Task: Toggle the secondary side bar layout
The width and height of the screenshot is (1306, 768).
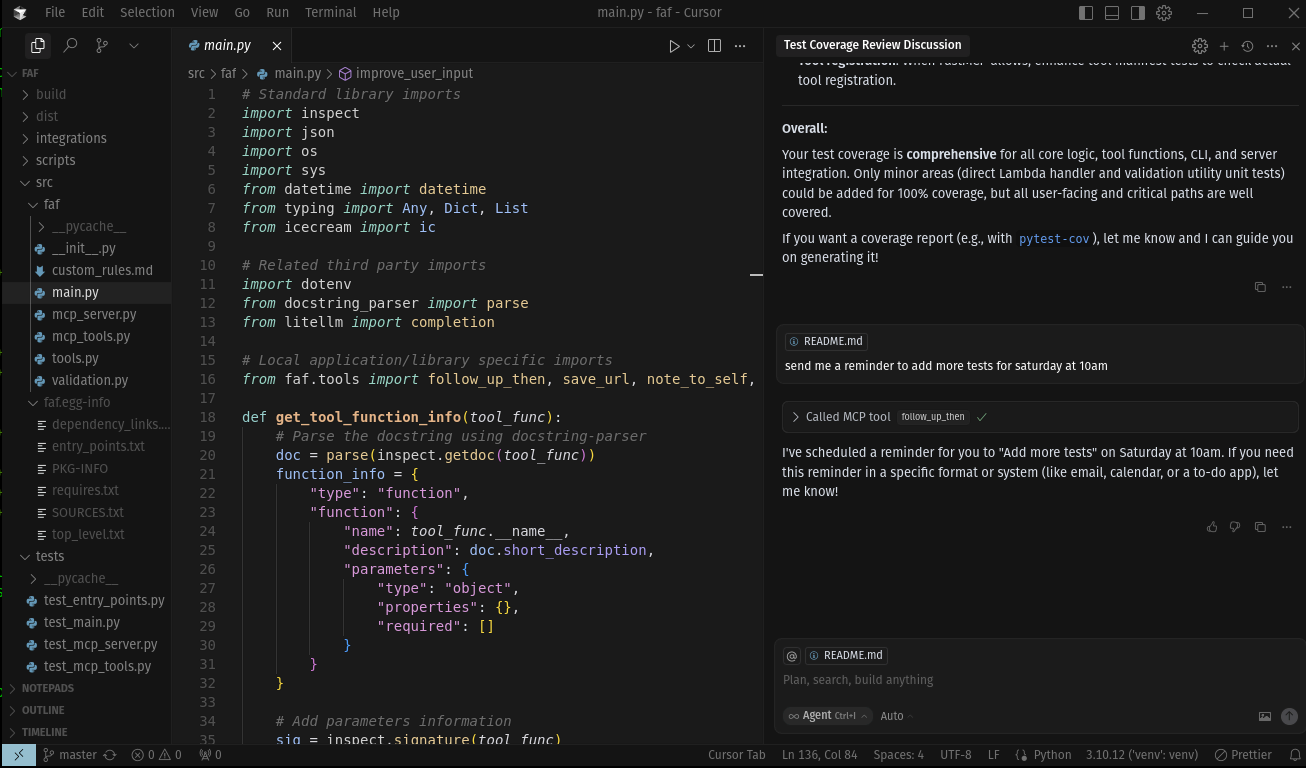Action: pos(1138,13)
